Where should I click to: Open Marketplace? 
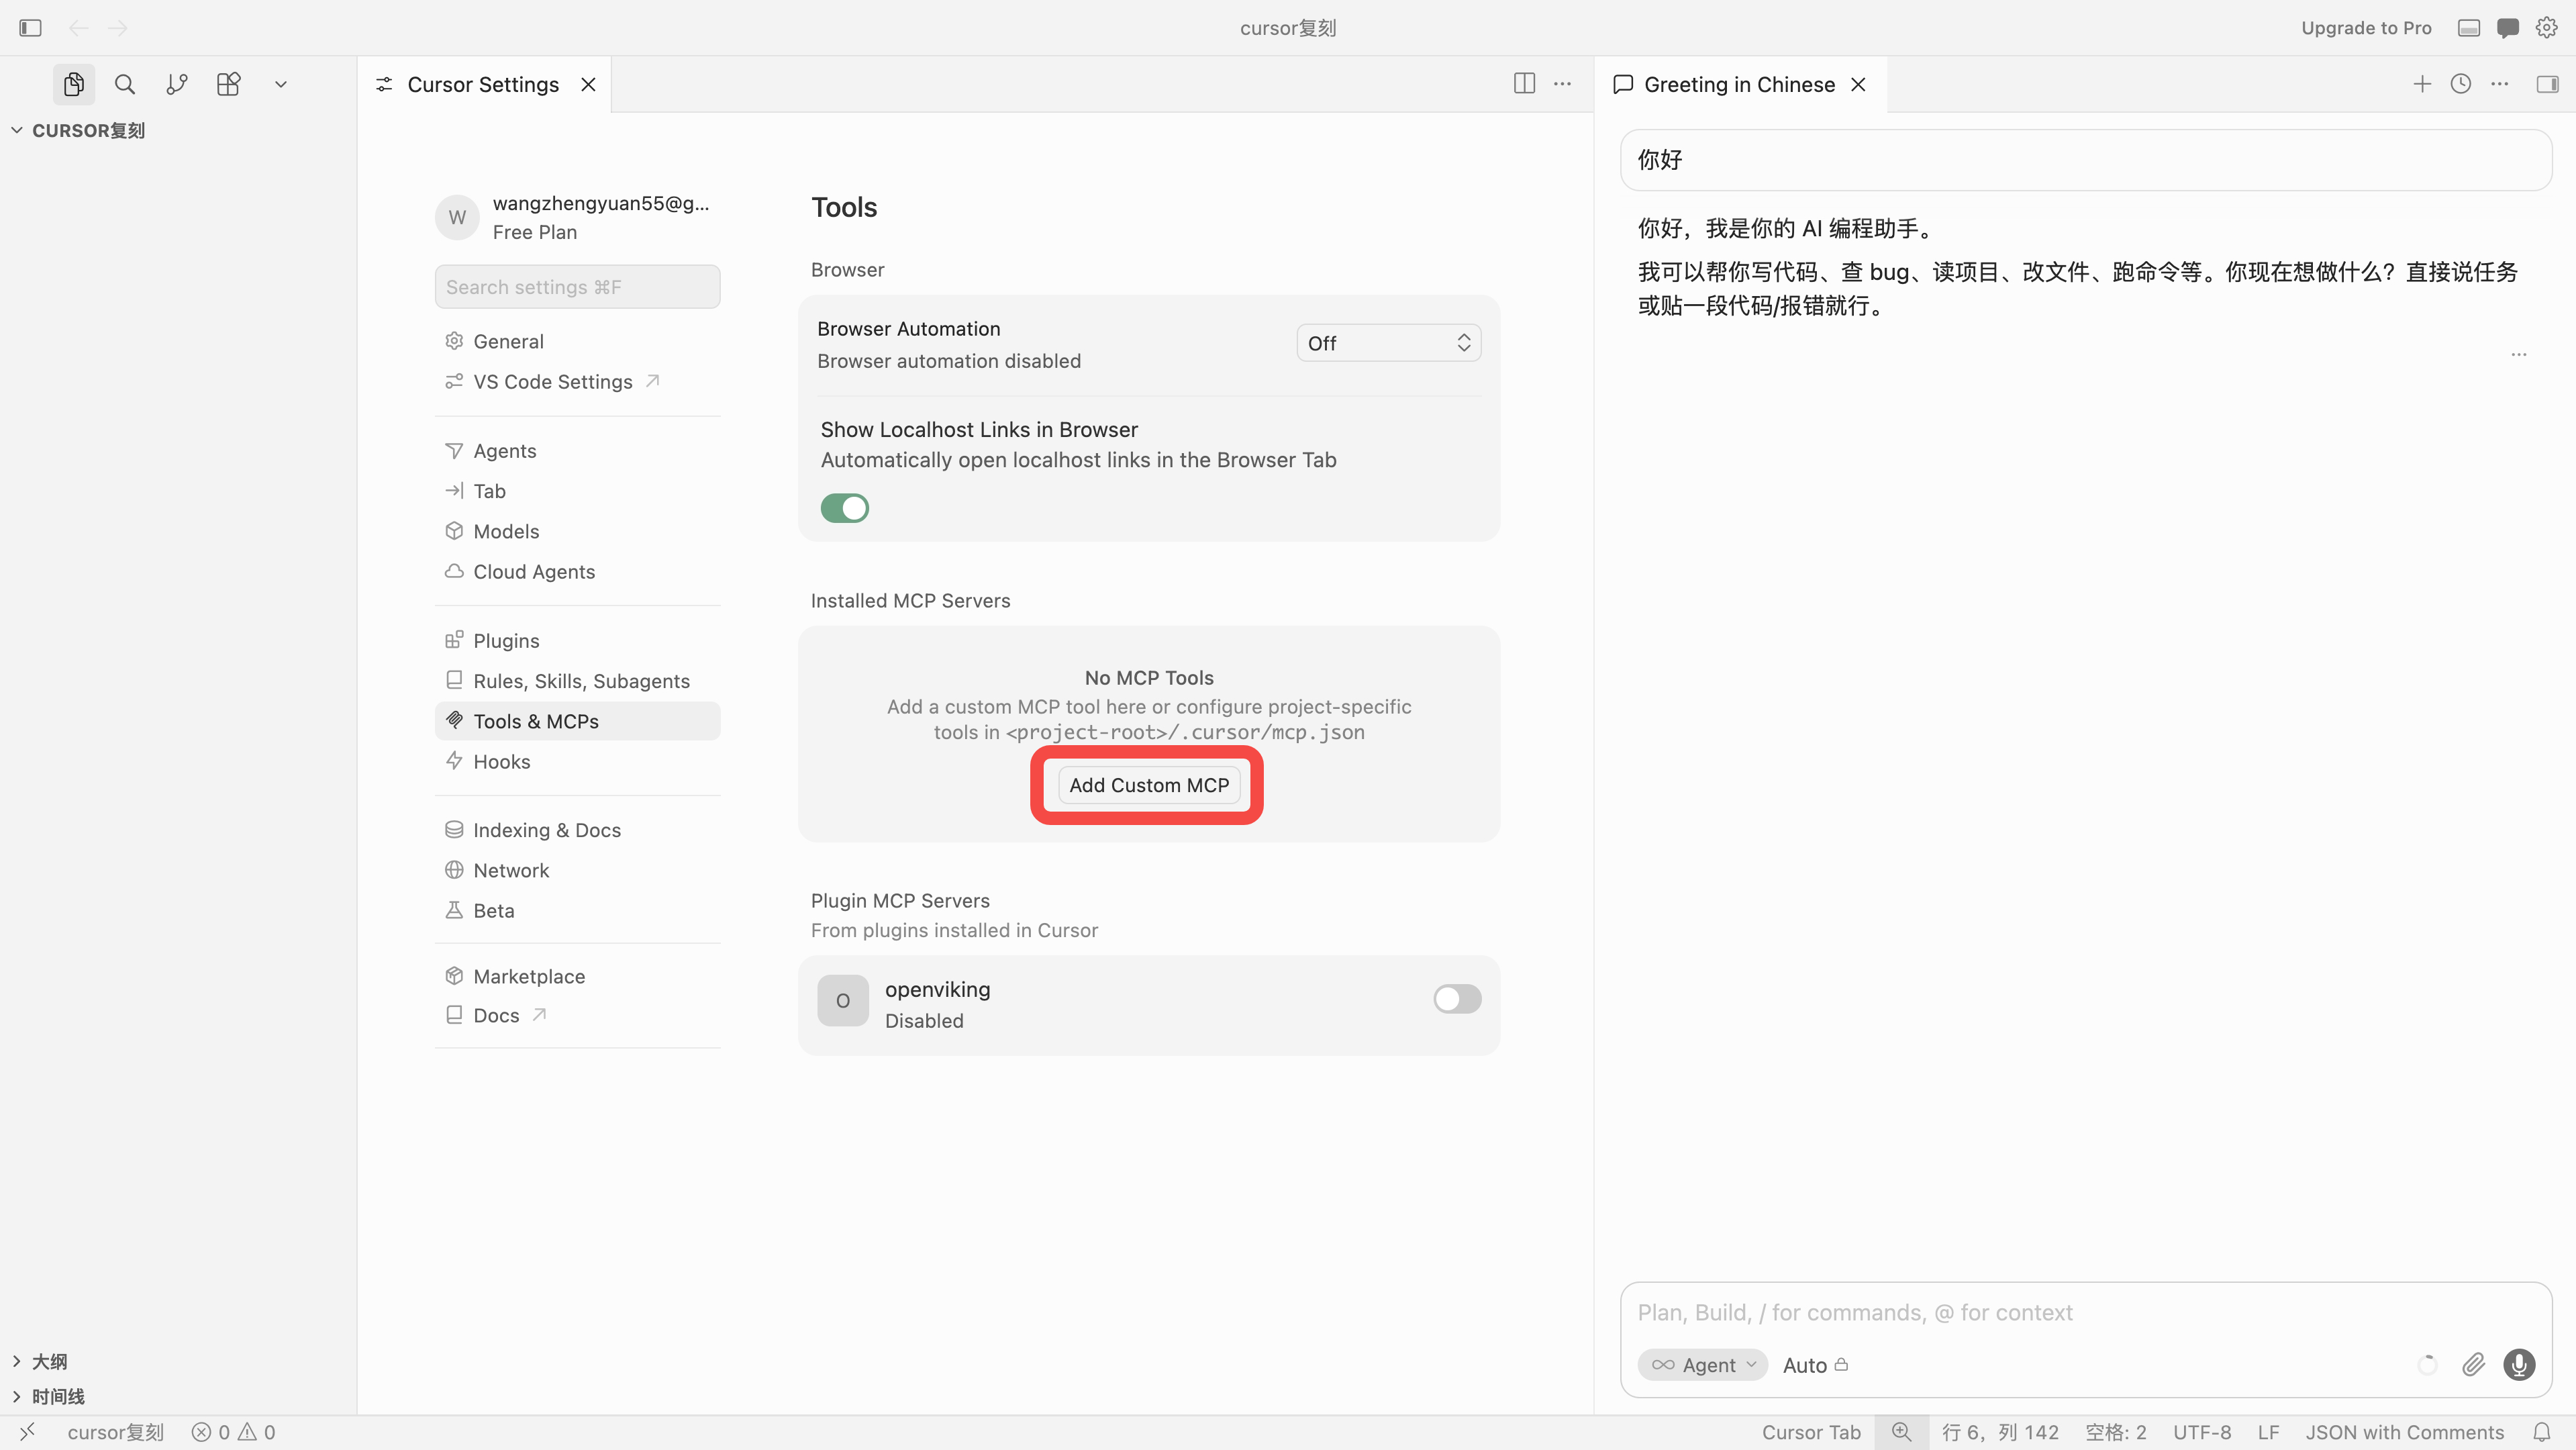click(x=577, y=976)
